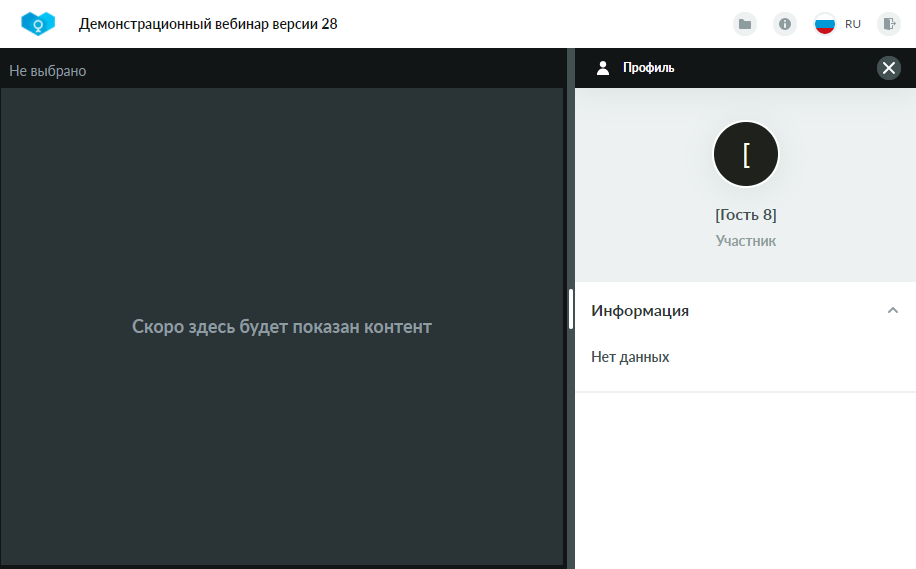Click the [Гость 8] user name
Screen dimensions: 916x569
[x=746, y=215]
